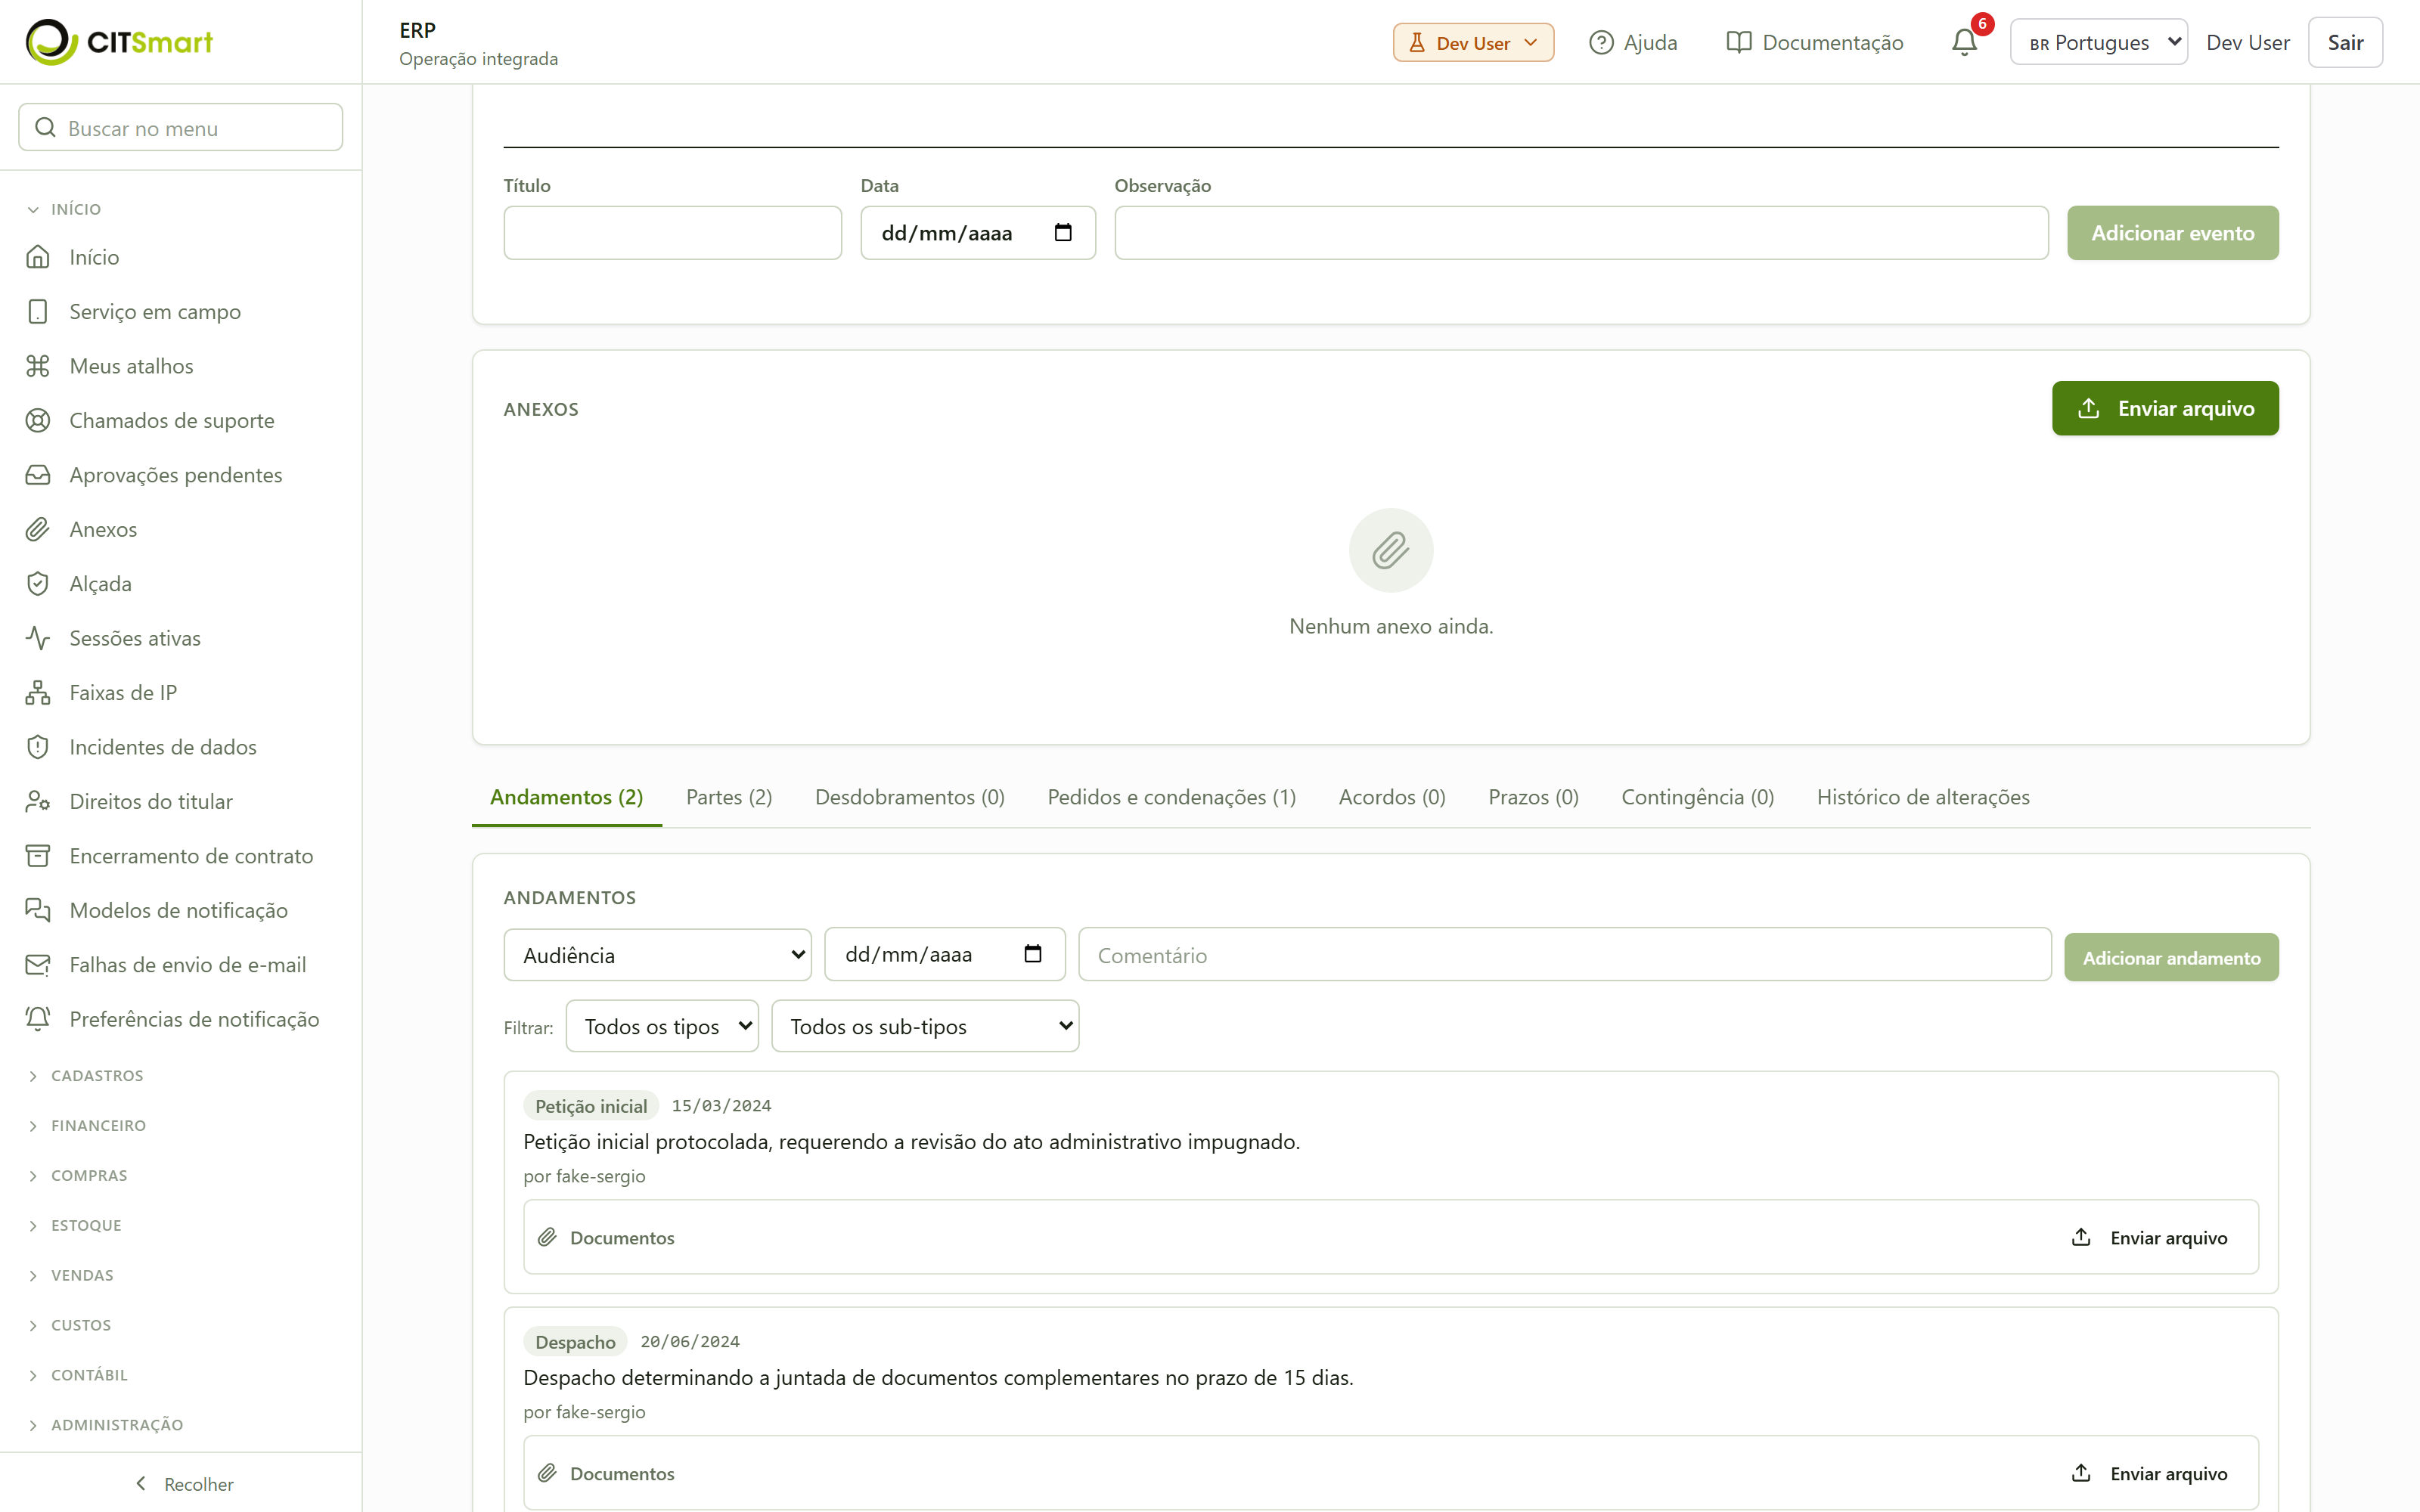Screen dimensions: 2420x1512
Task: Focus the Buscar no menu search field
Action: 181,128
